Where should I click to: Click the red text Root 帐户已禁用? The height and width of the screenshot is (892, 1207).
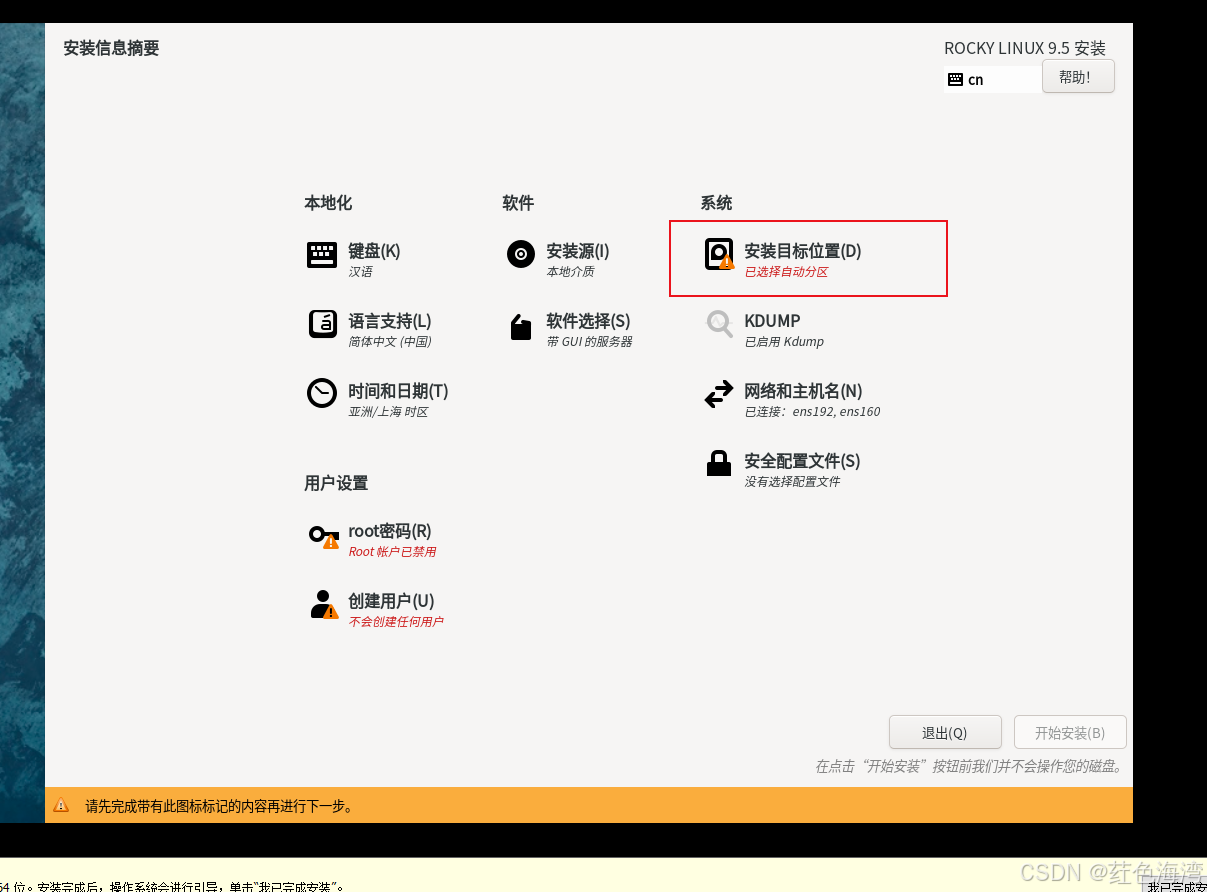click(392, 552)
